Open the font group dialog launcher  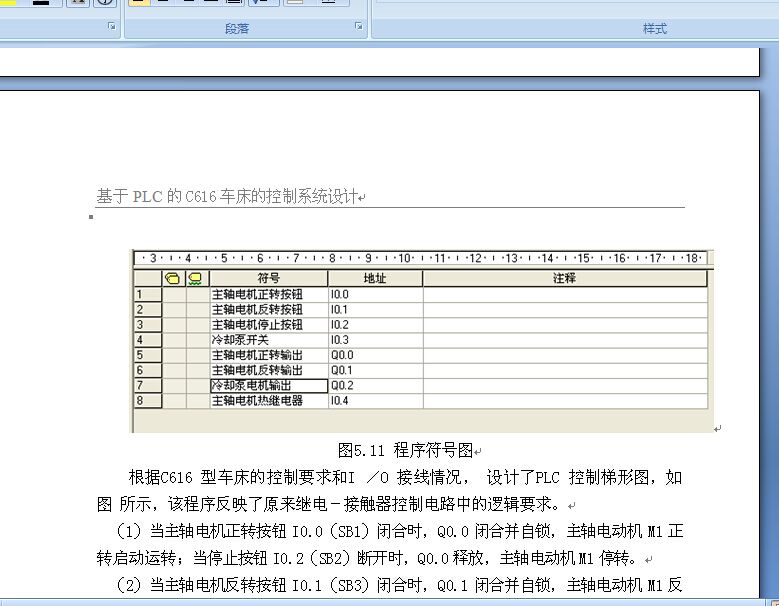(x=112, y=26)
